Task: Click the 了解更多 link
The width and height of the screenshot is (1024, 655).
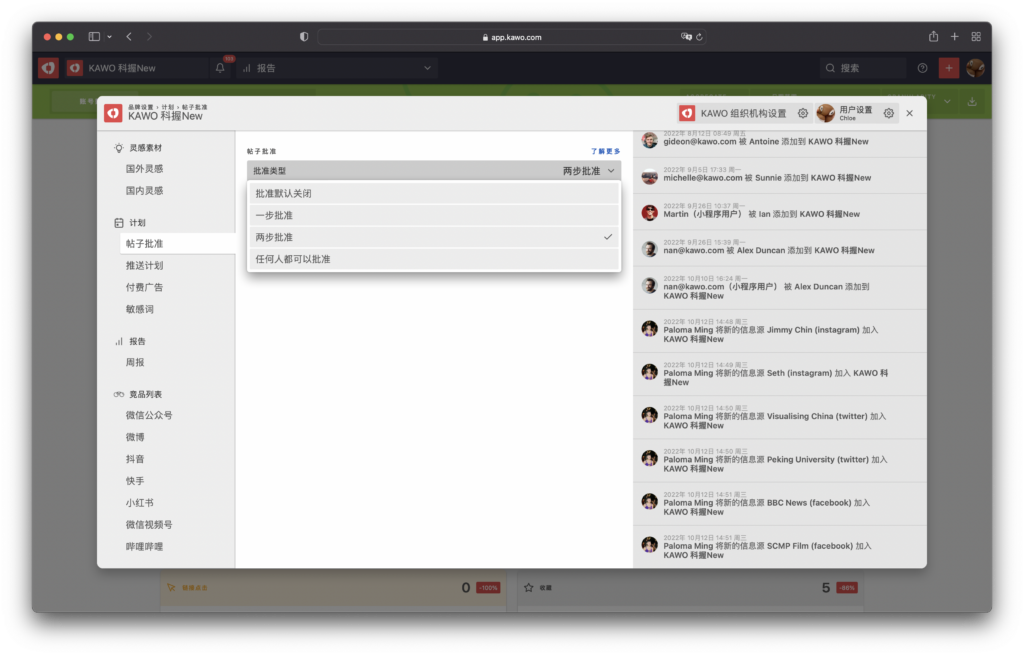Action: pyautogui.click(x=605, y=151)
